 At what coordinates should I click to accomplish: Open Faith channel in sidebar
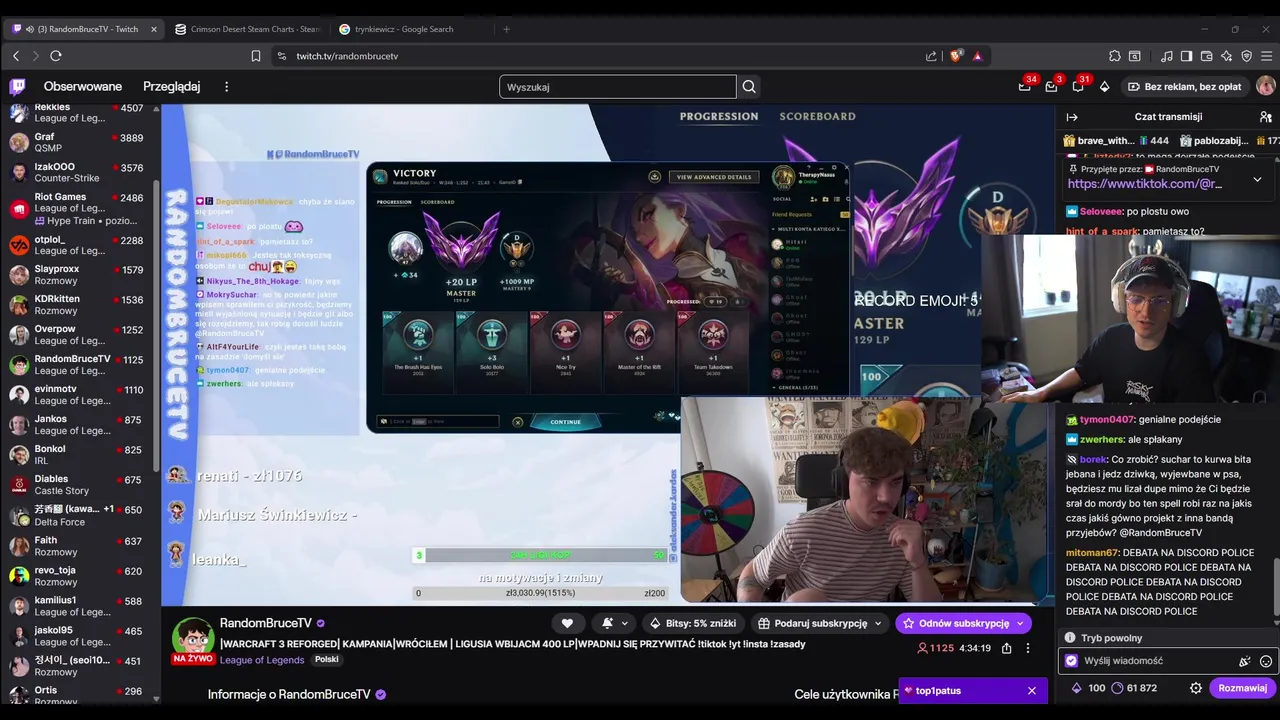tap(80, 546)
